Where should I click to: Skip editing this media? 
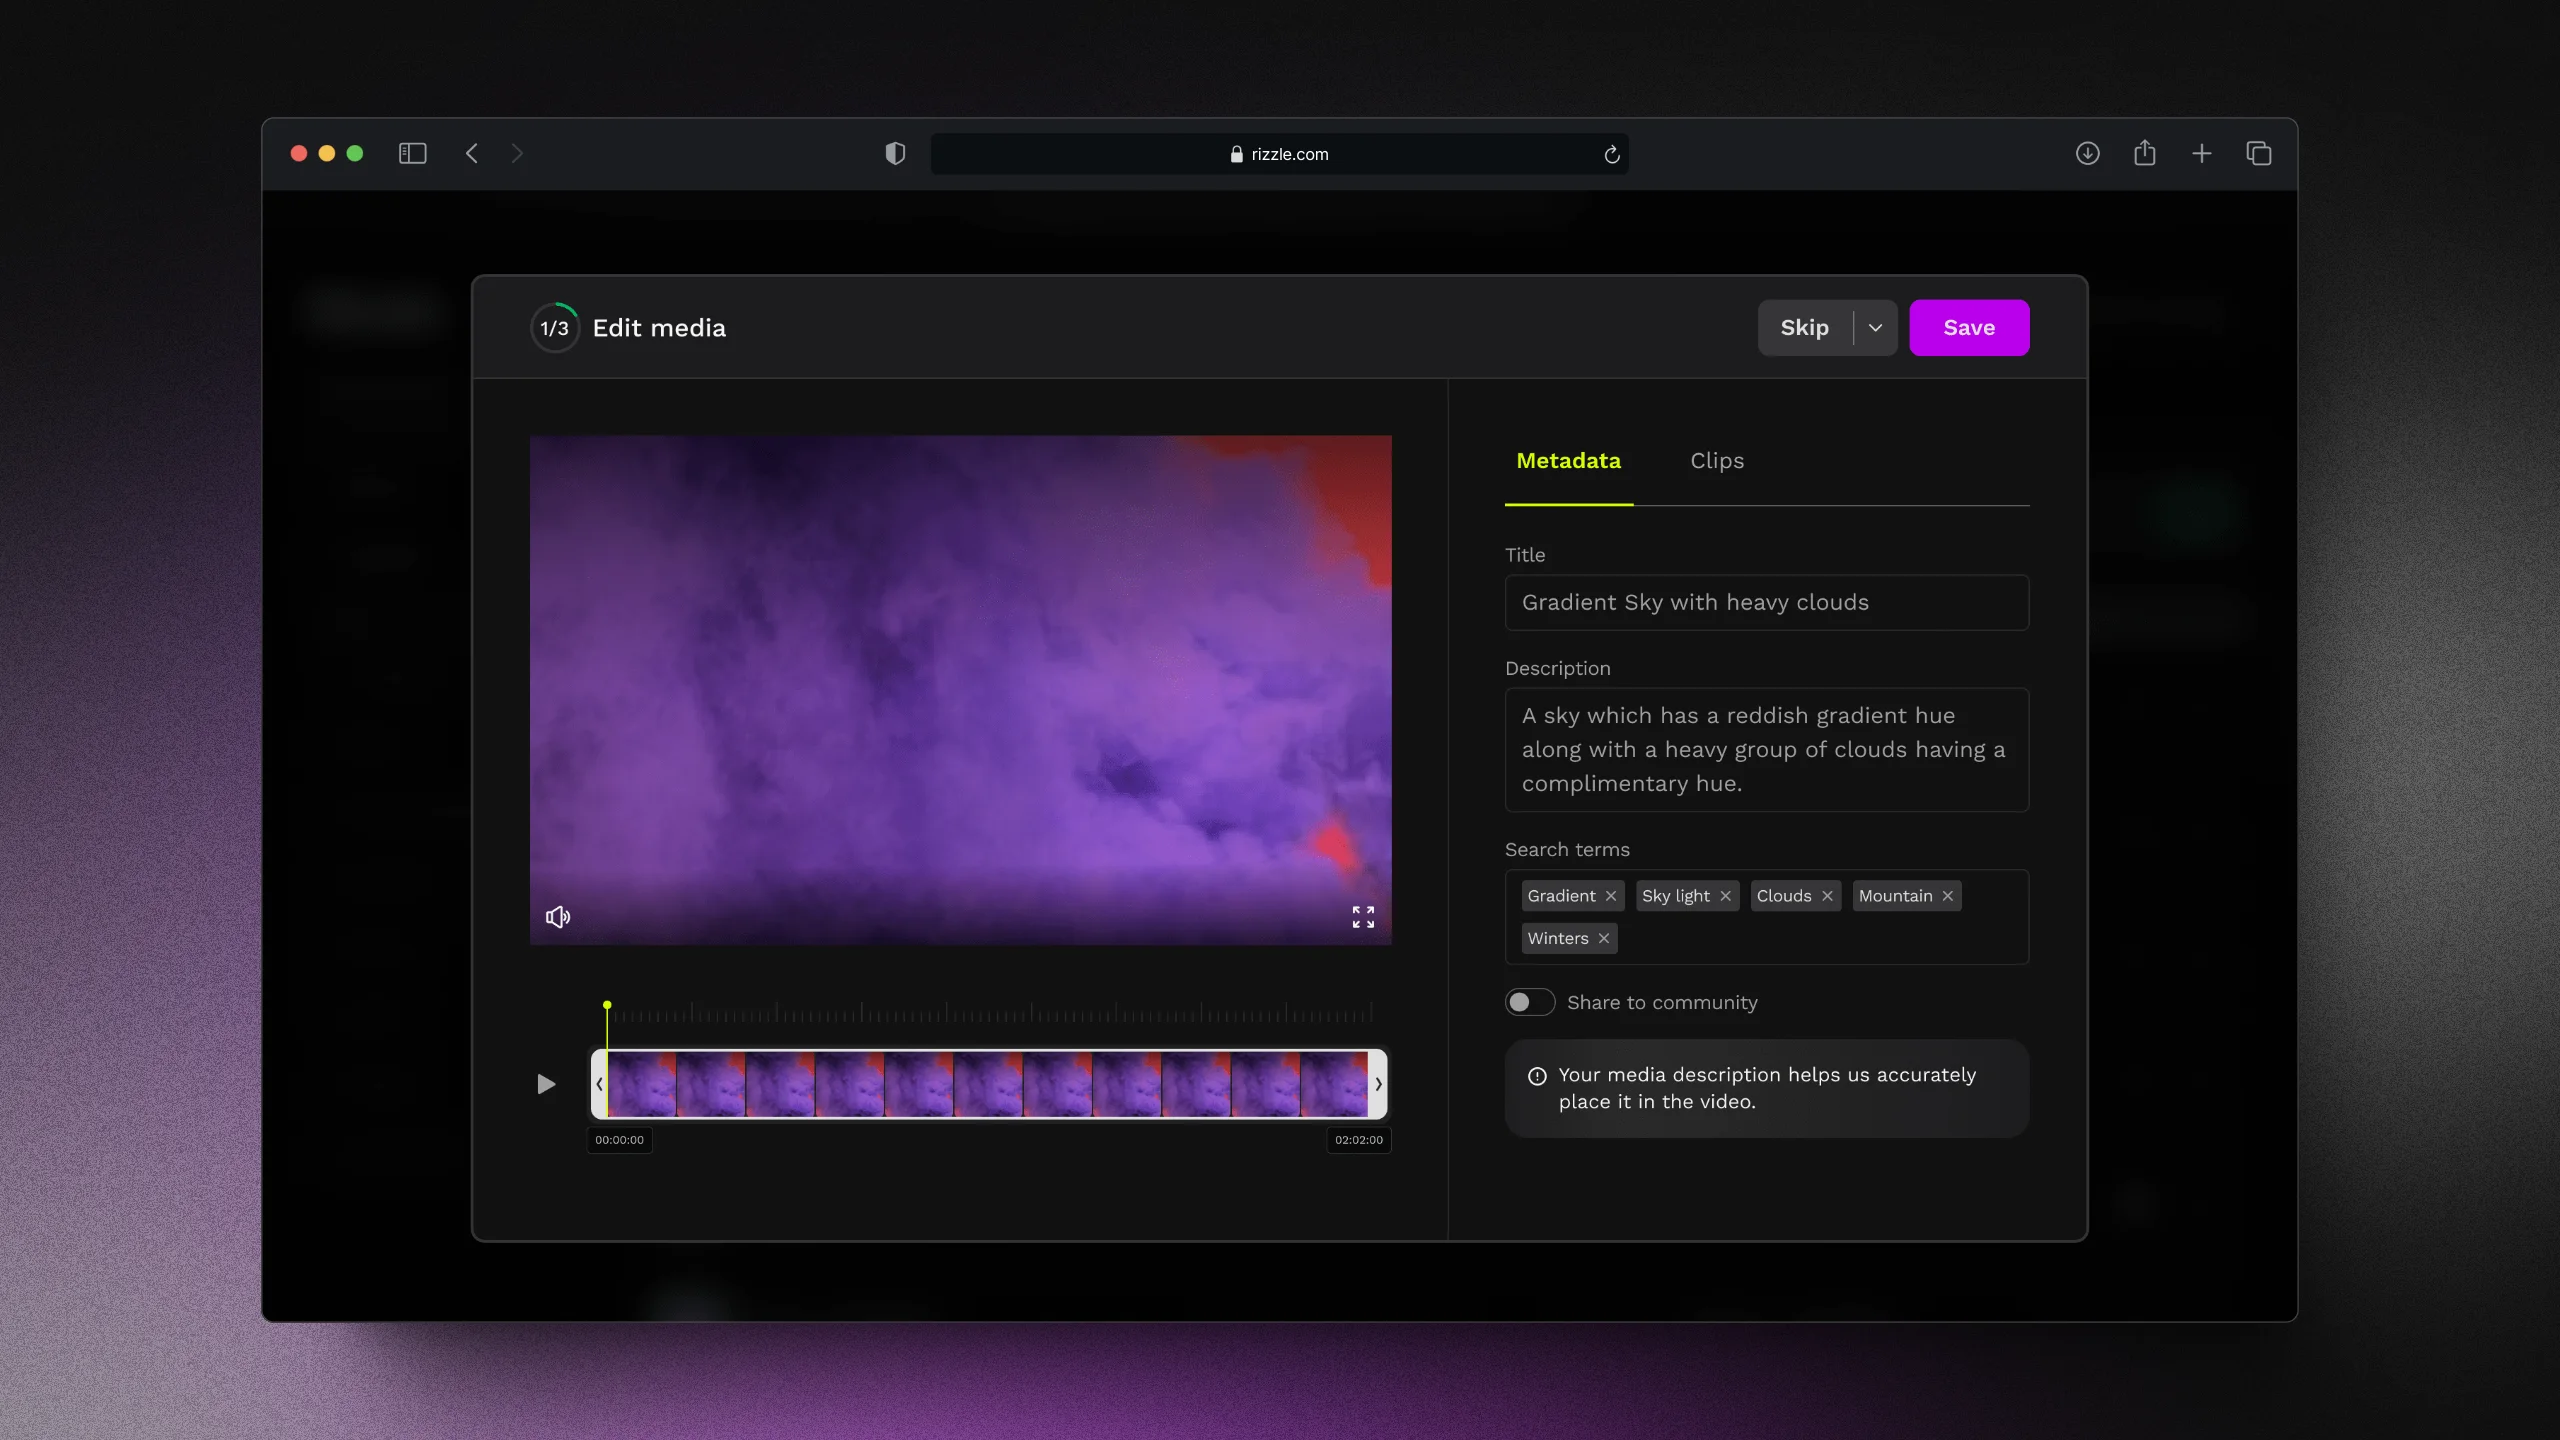tap(1805, 328)
